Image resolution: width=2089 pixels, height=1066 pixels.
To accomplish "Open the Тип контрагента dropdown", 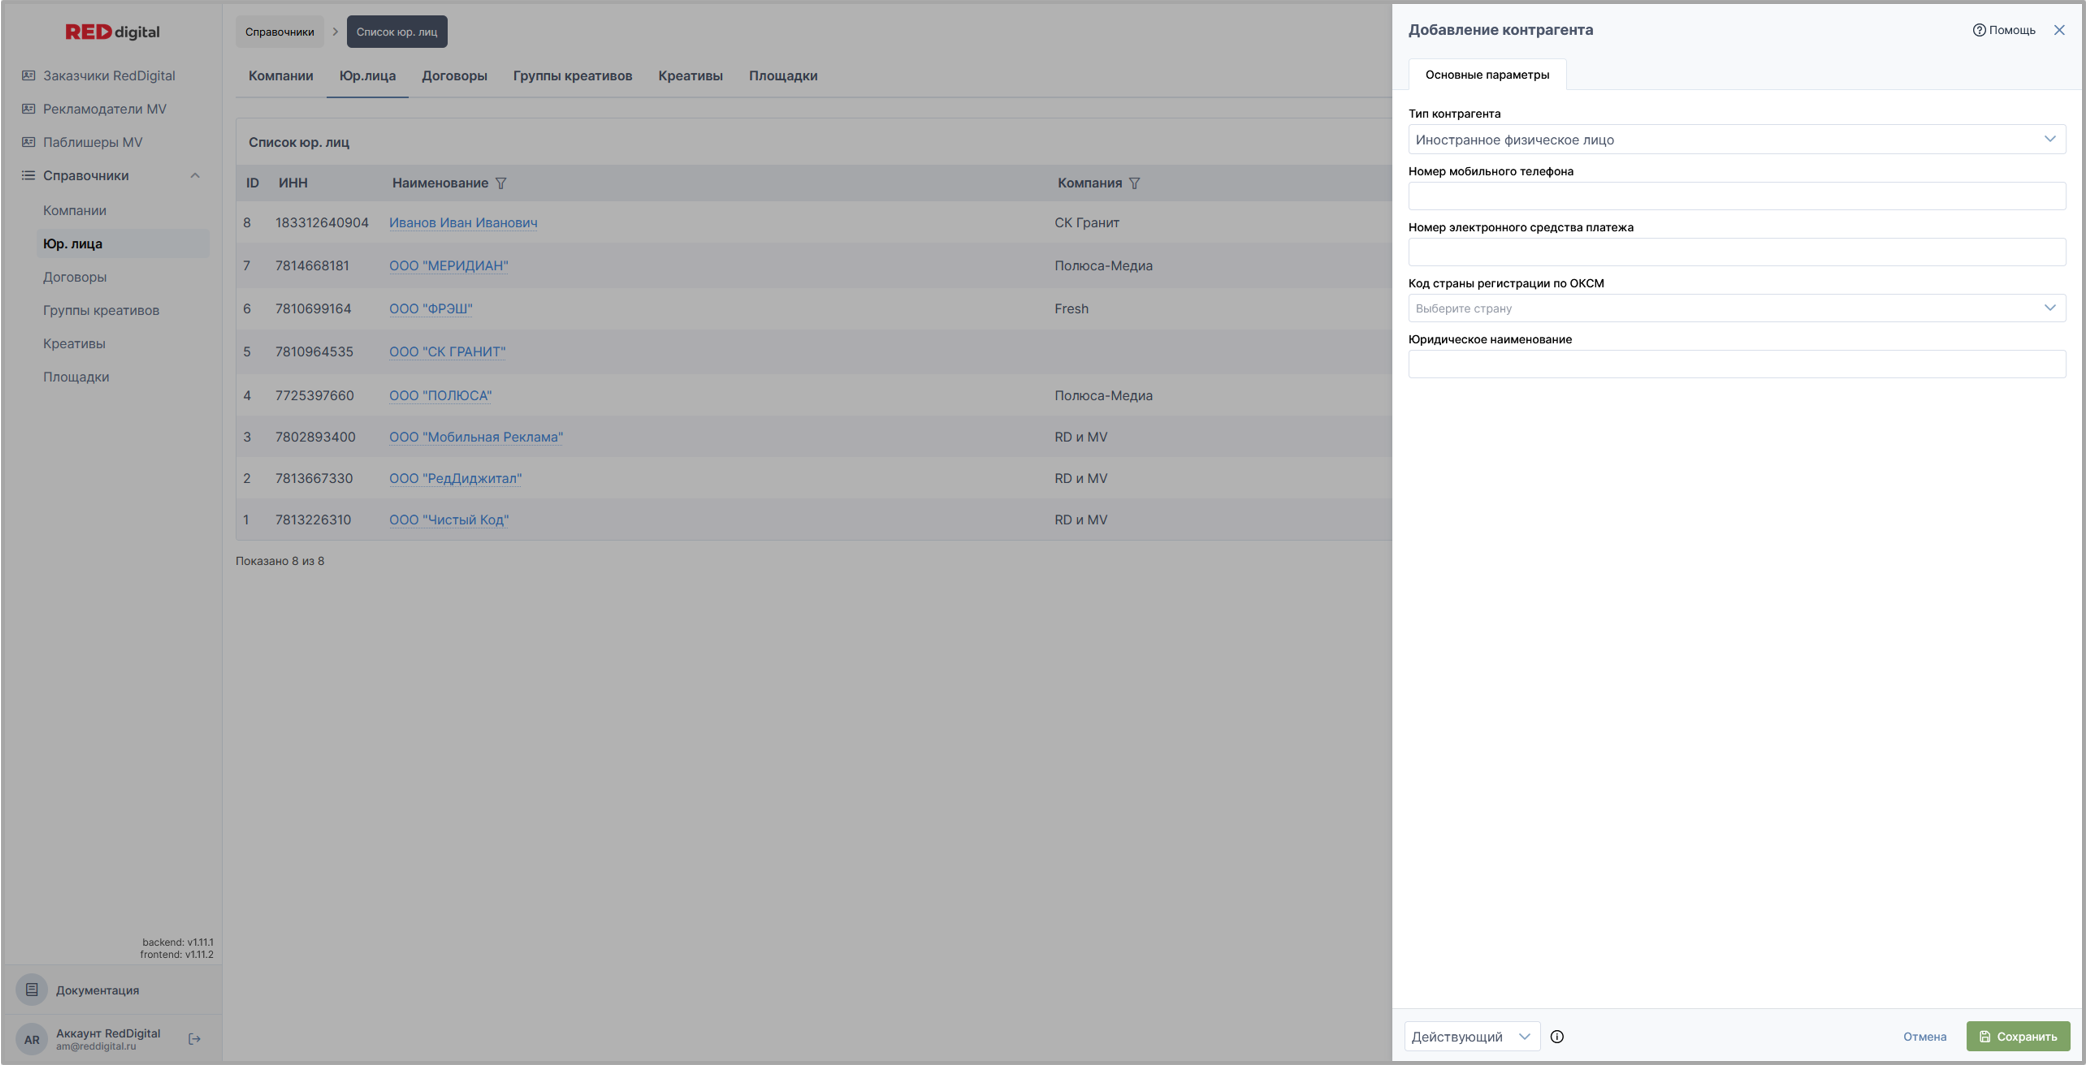I will [x=1736, y=140].
